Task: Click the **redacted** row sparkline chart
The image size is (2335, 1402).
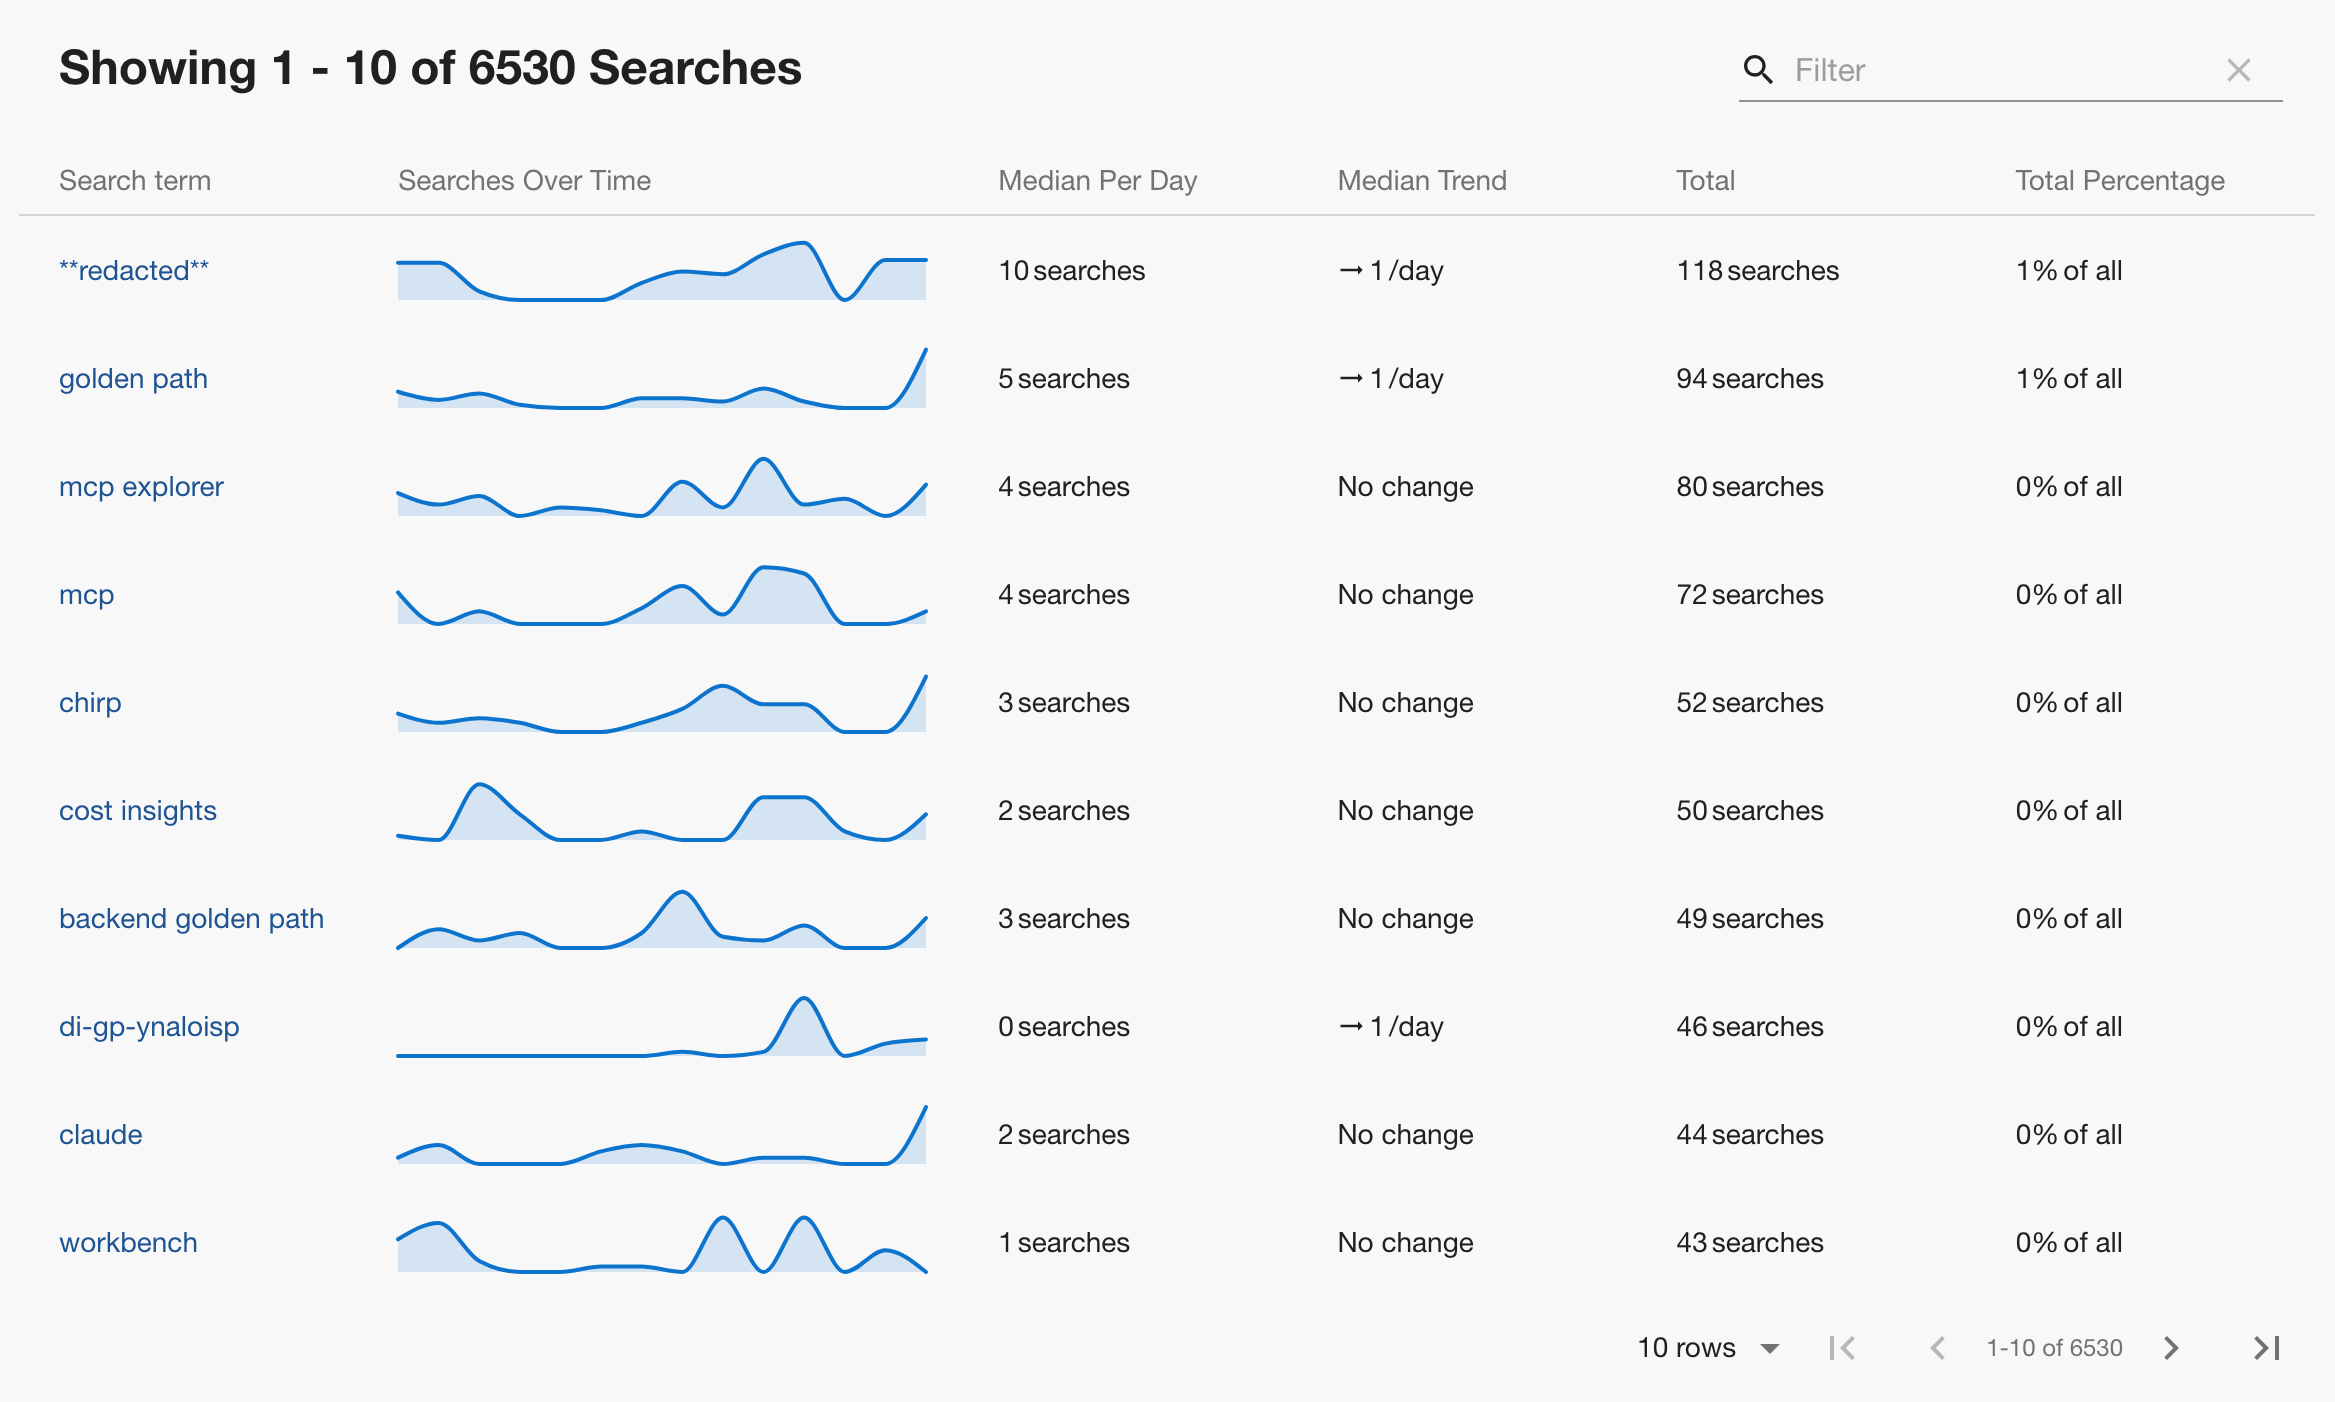Action: click(662, 270)
